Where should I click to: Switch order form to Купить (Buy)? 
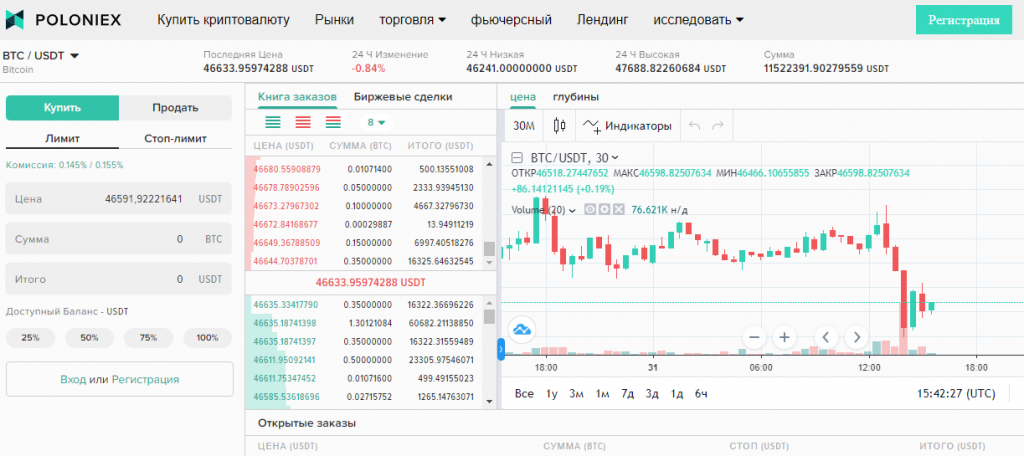tap(63, 108)
